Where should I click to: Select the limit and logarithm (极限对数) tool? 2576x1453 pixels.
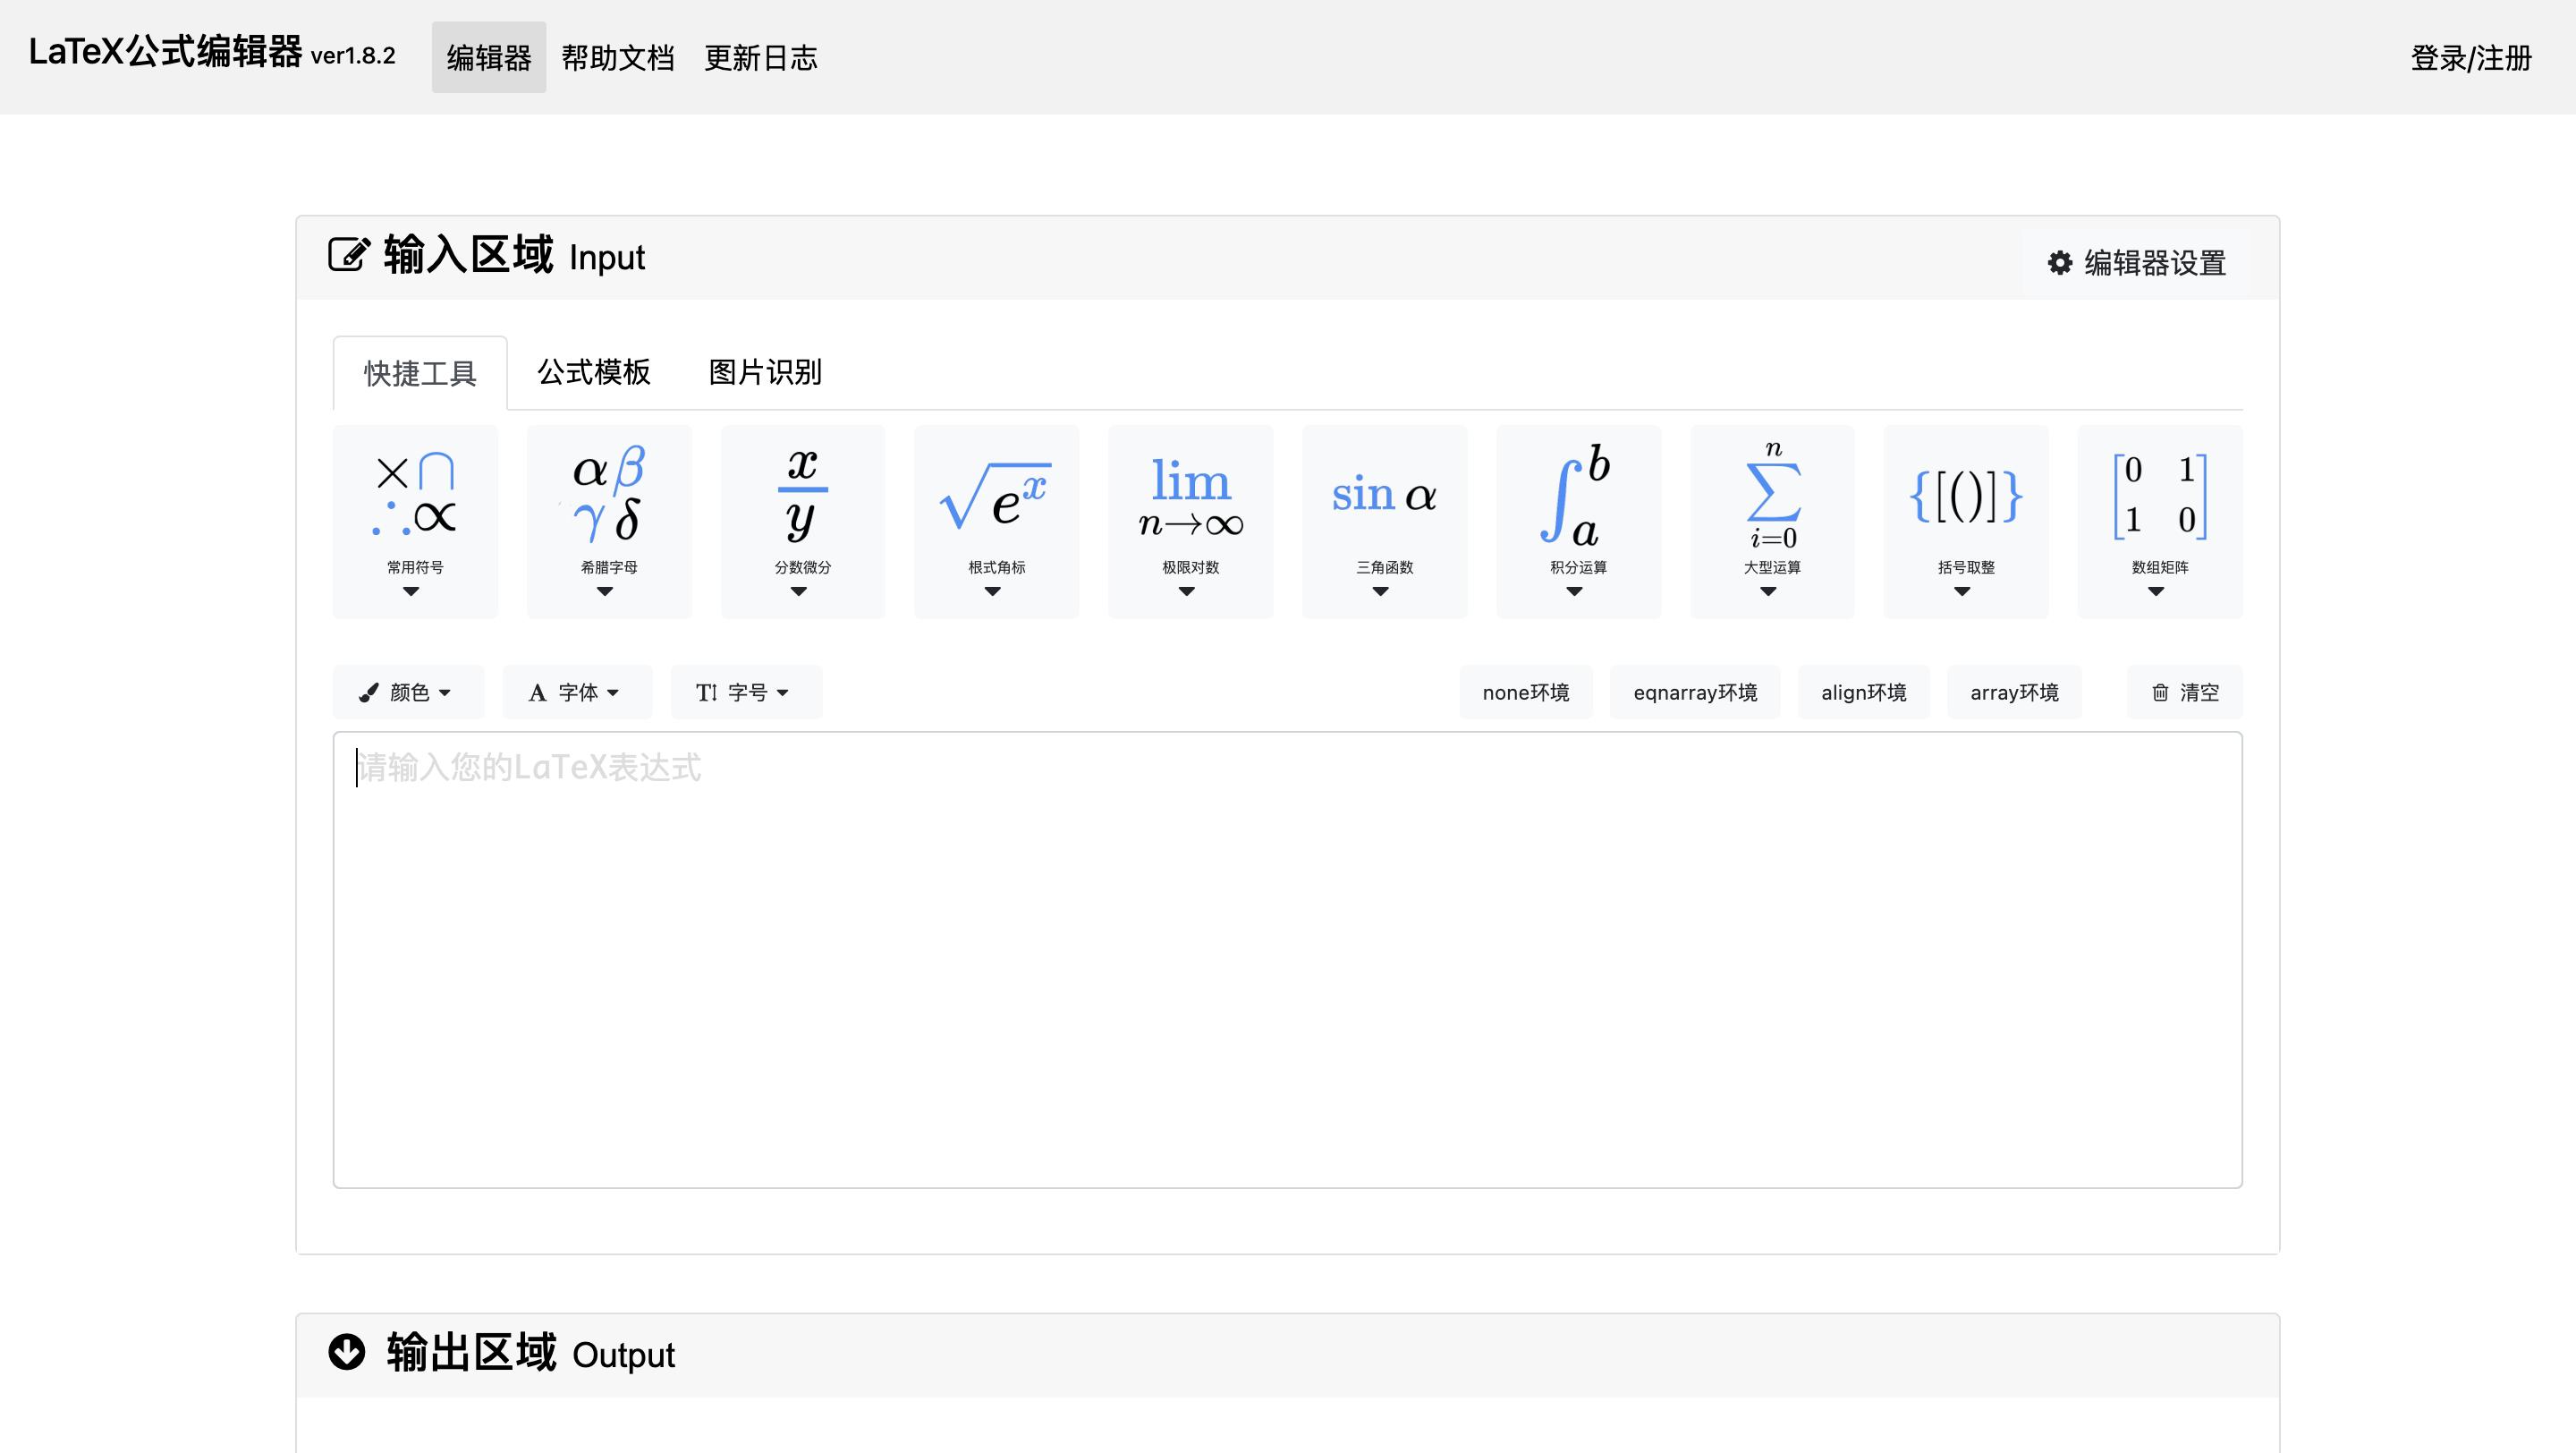tap(1190, 521)
